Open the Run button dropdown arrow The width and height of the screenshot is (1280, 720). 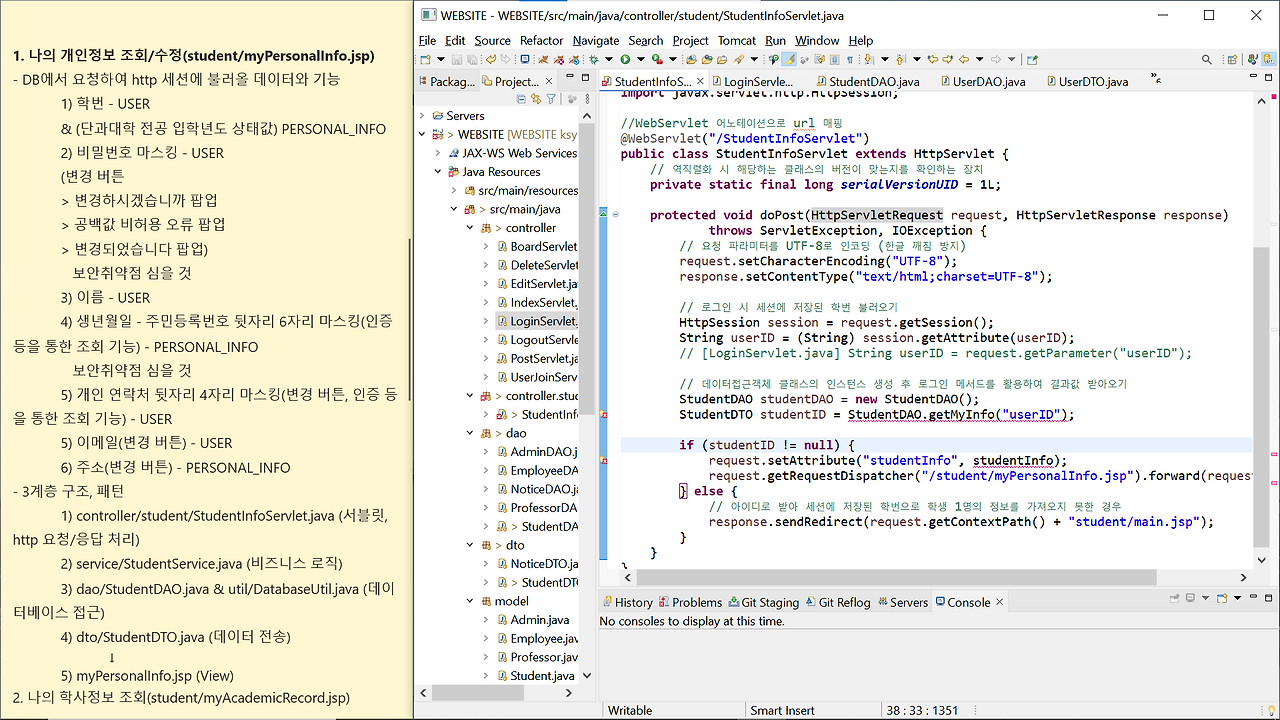tap(640, 60)
